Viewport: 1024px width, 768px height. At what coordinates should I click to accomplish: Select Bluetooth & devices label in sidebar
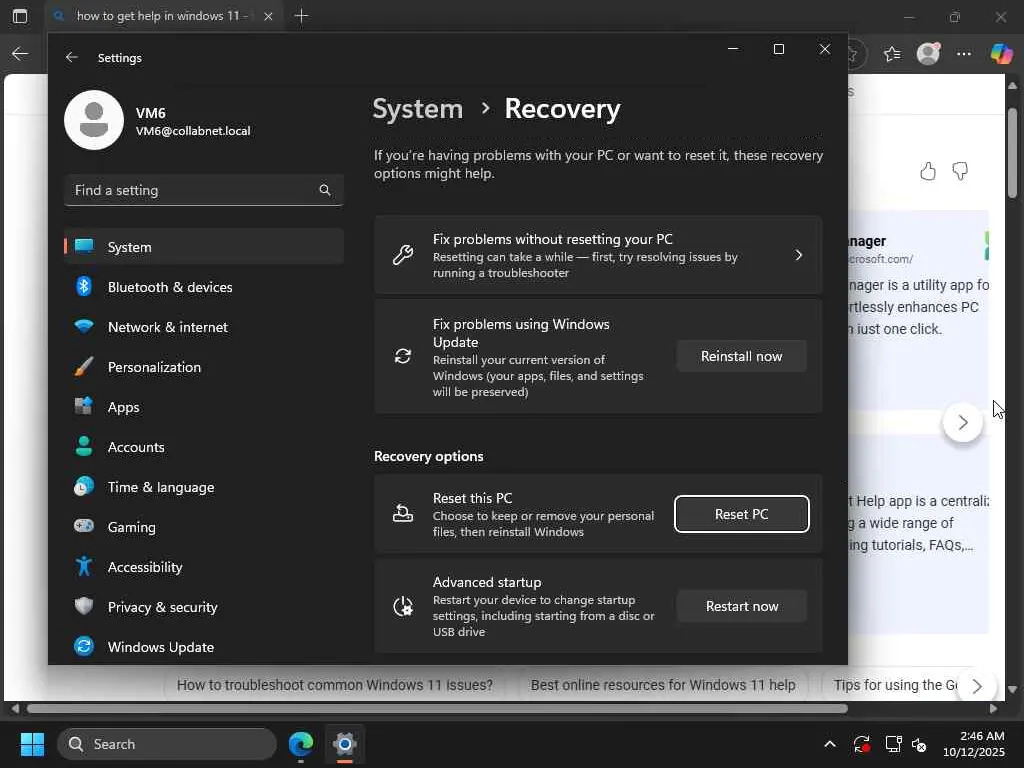(x=170, y=287)
